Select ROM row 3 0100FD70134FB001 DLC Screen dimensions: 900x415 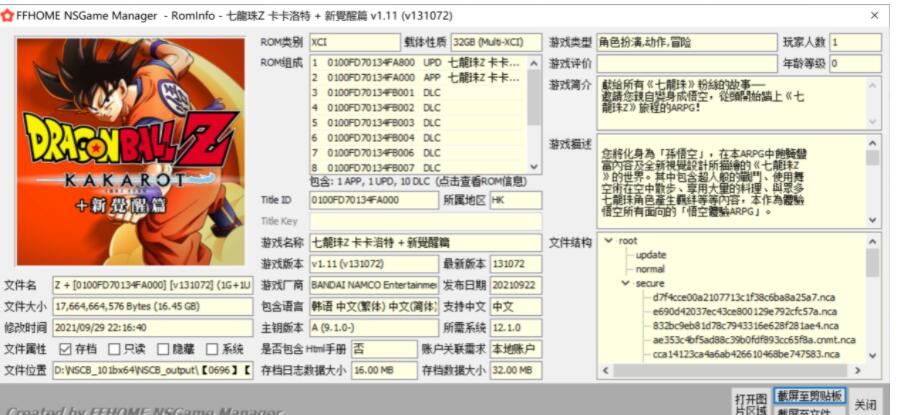[x=418, y=92]
